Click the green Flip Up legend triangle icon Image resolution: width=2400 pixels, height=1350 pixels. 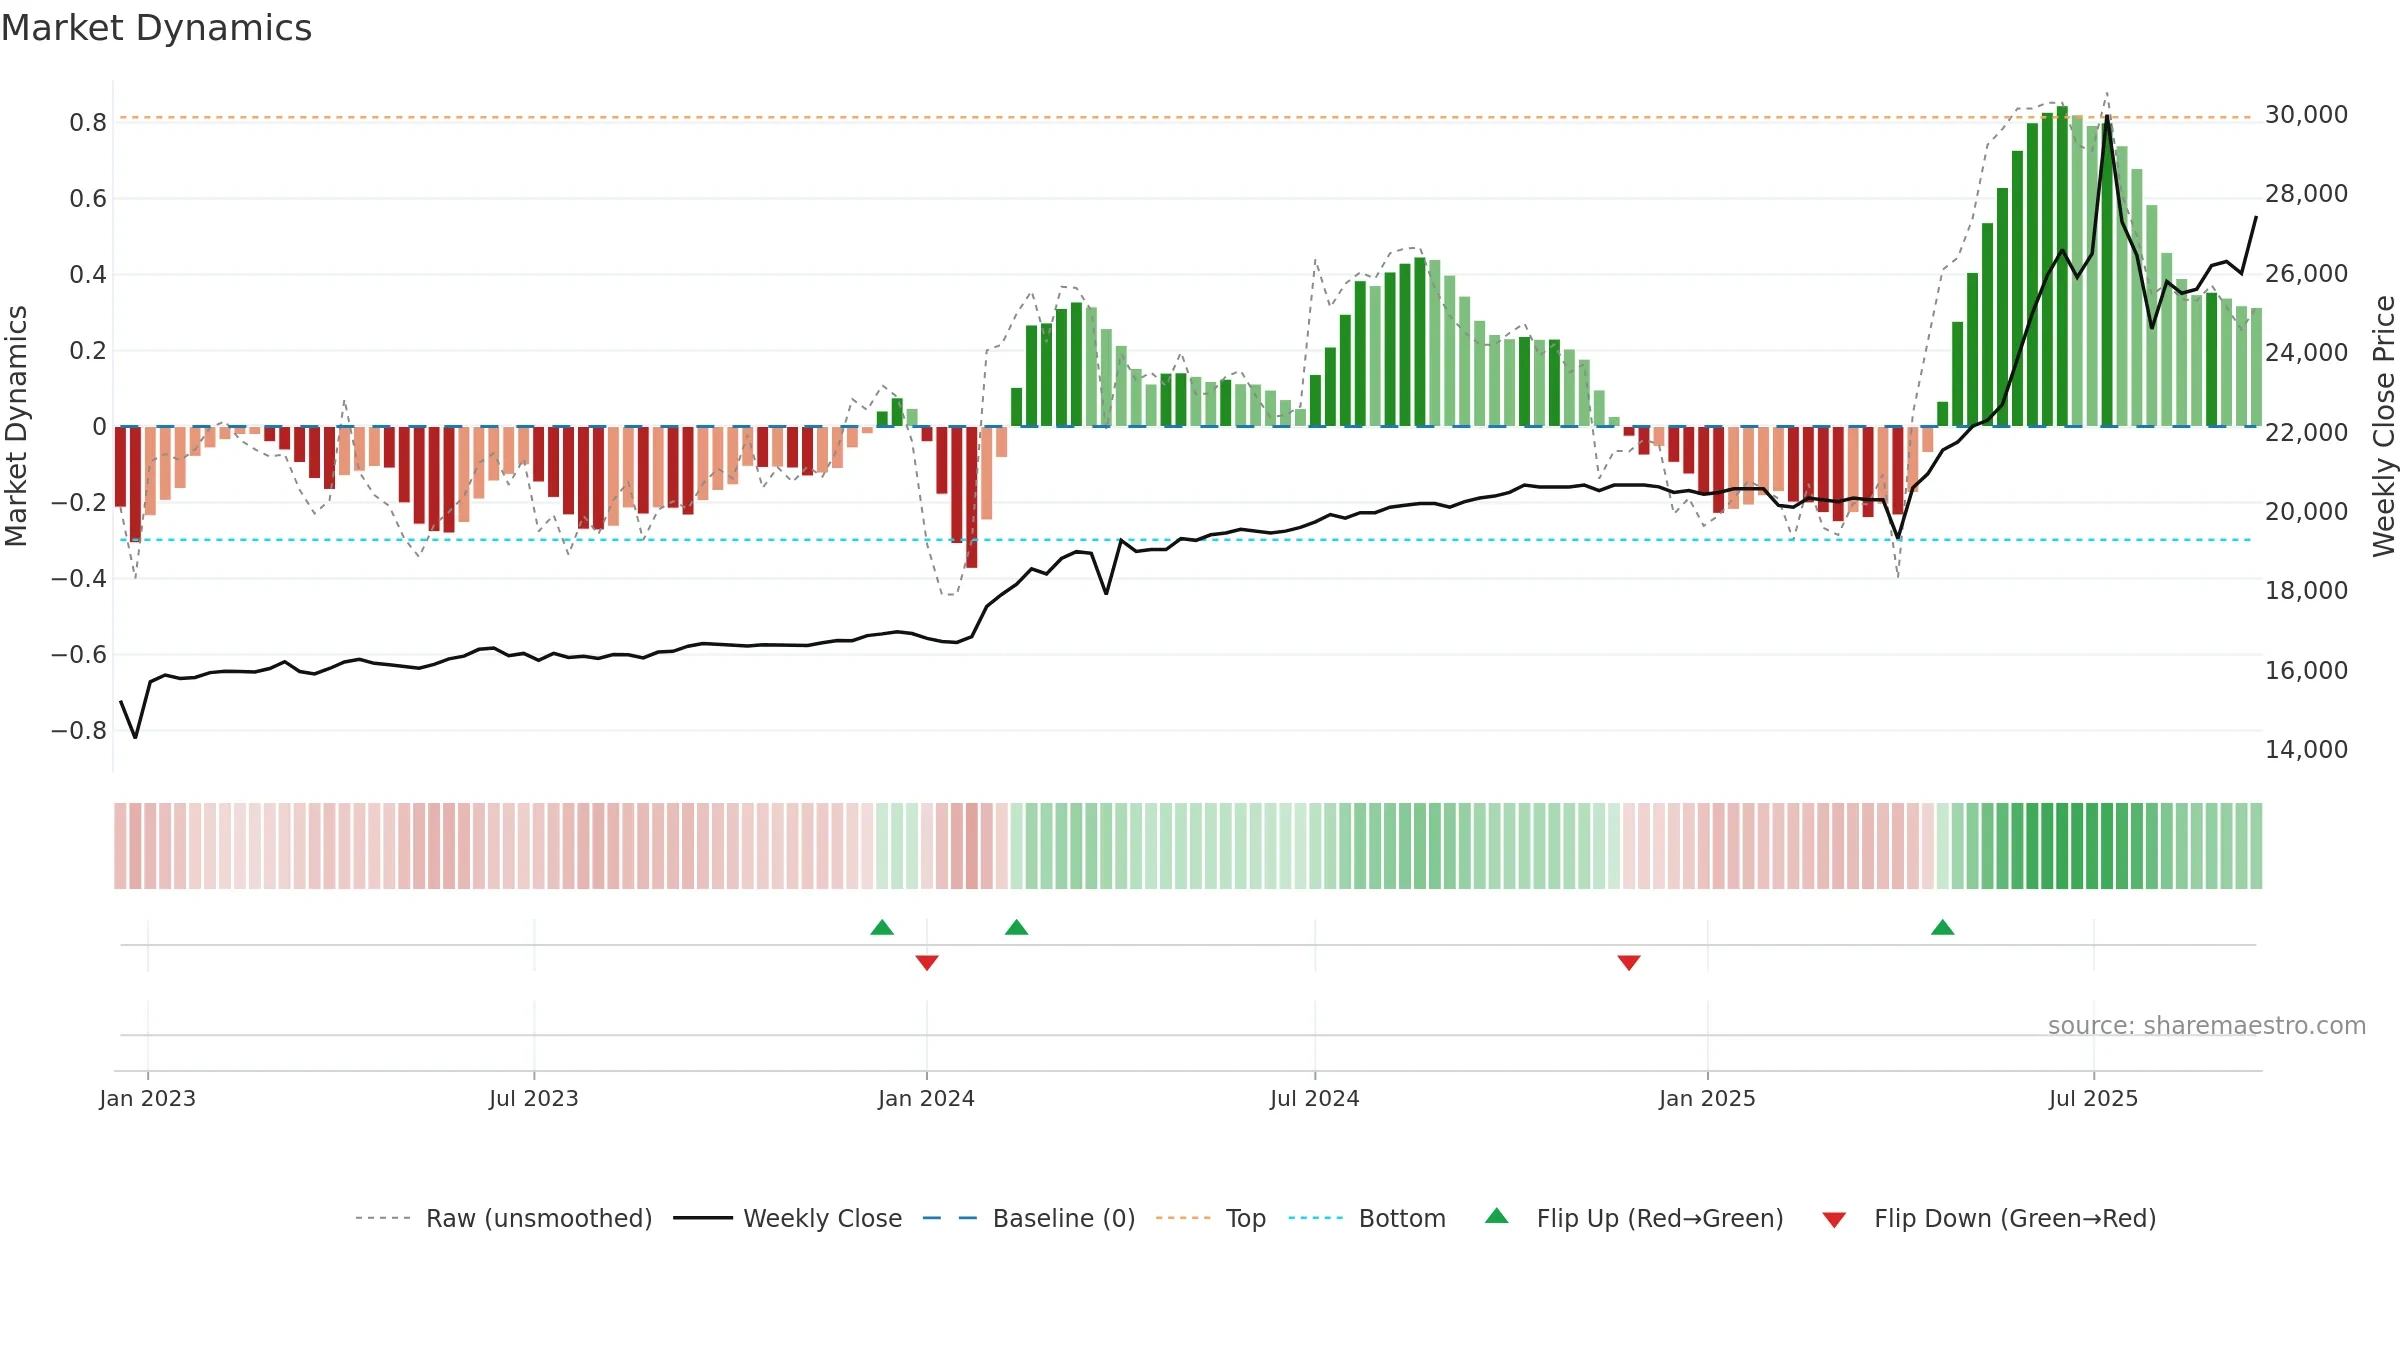click(x=1497, y=1216)
